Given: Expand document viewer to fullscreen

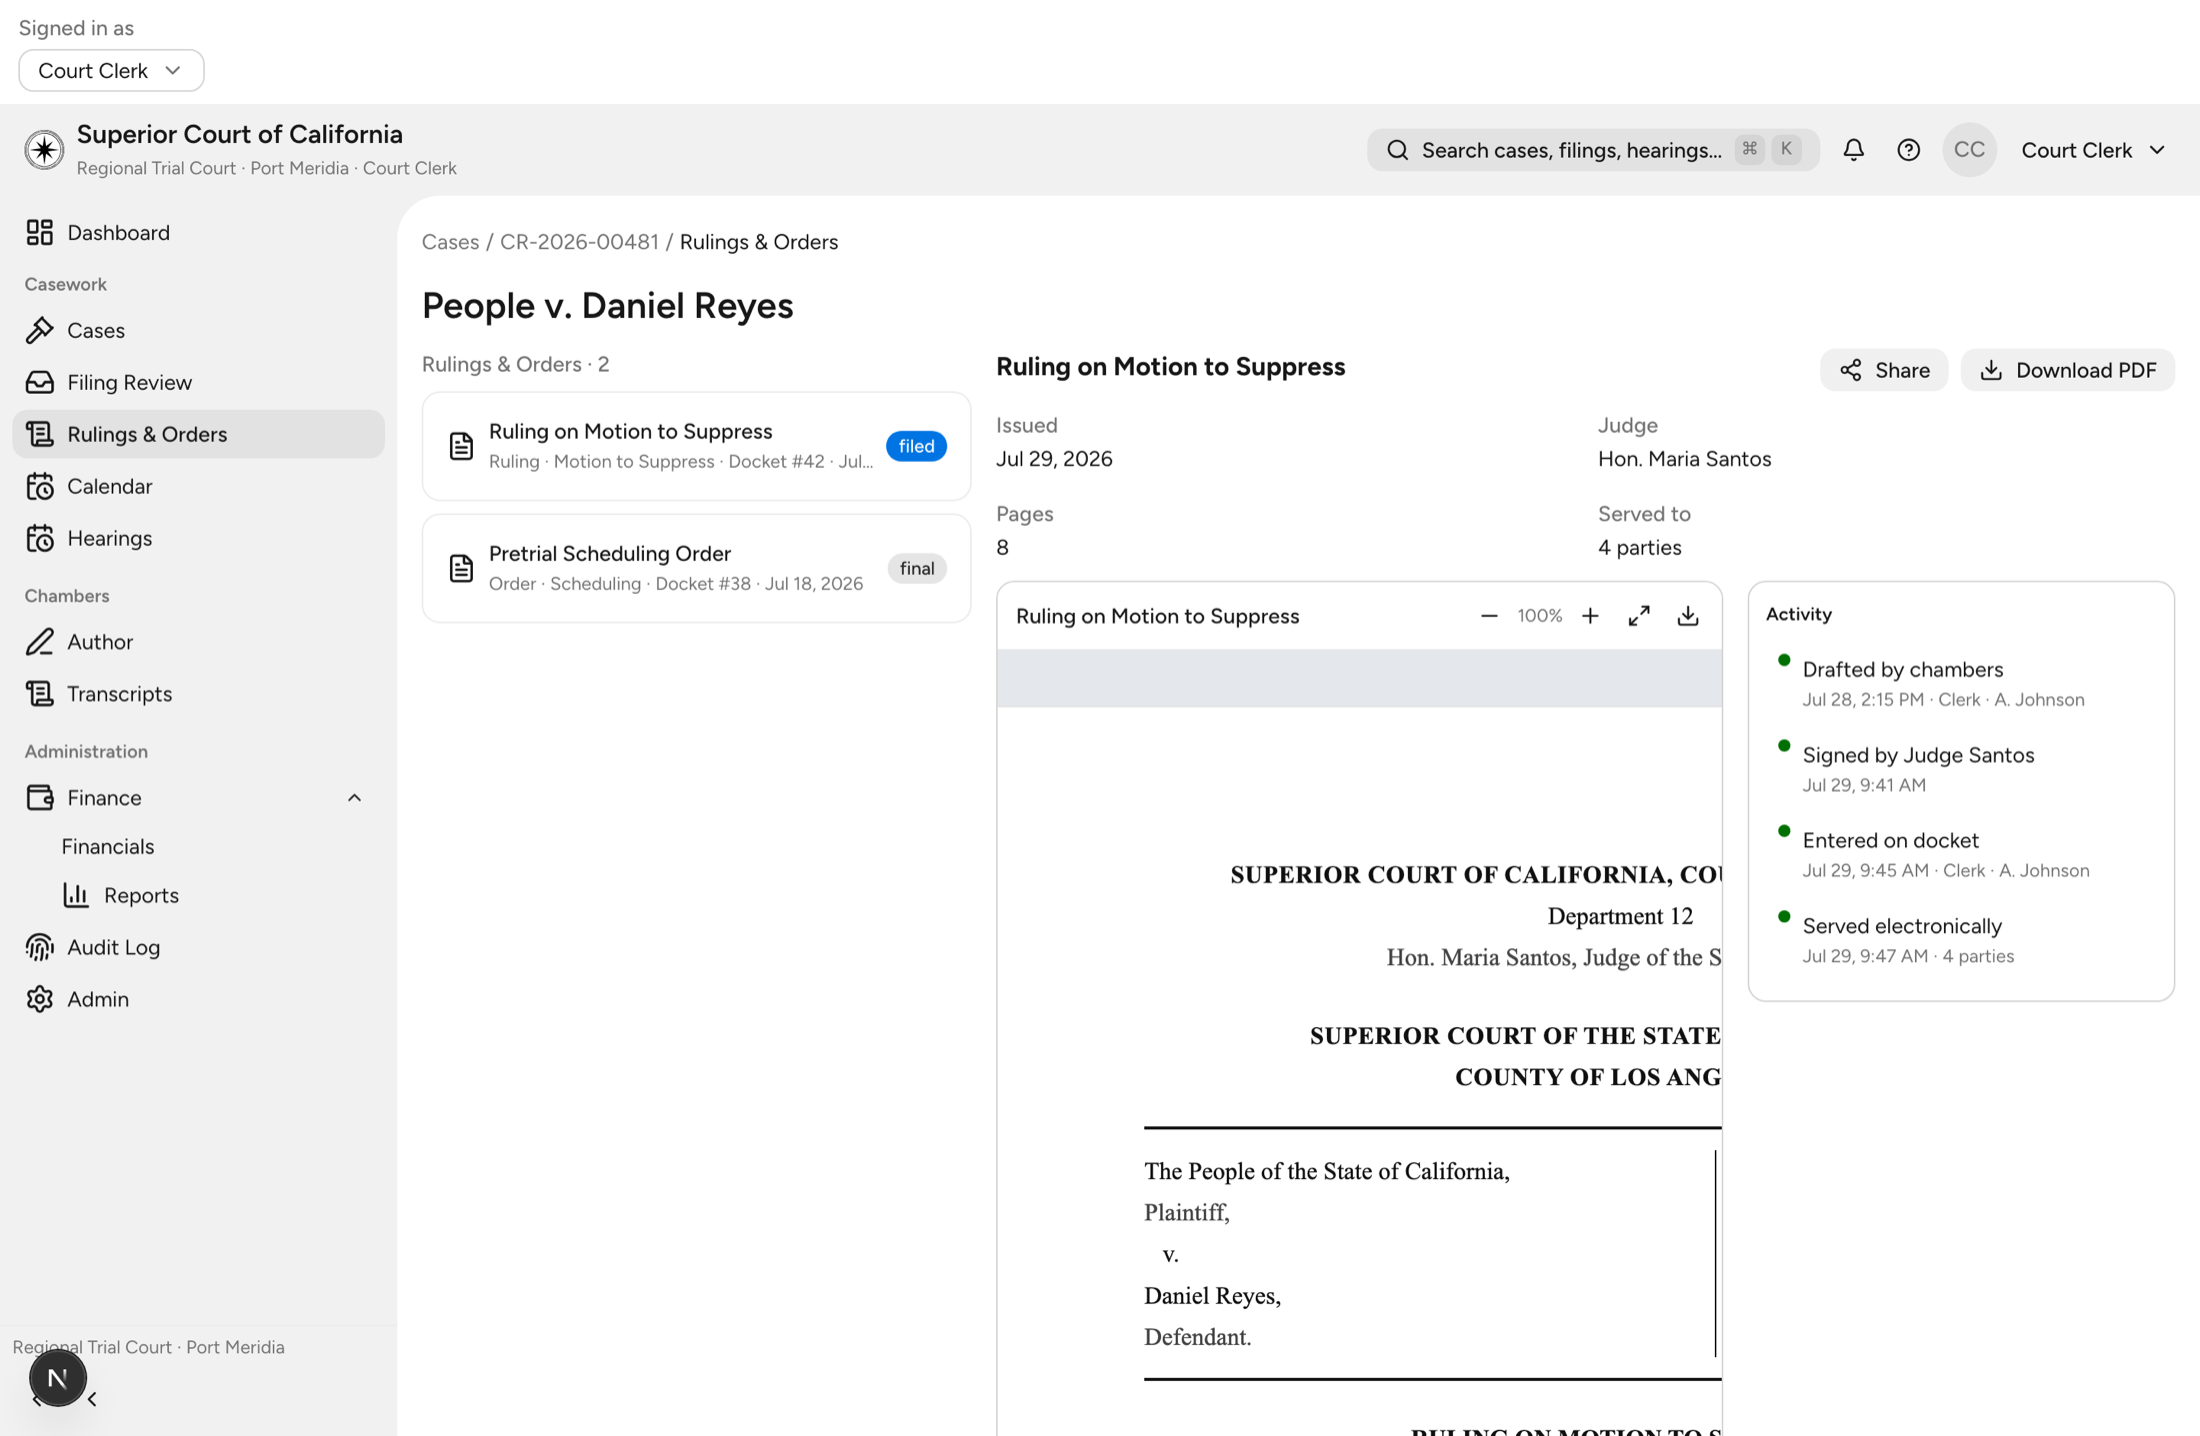Looking at the screenshot, I should point(1639,616).
